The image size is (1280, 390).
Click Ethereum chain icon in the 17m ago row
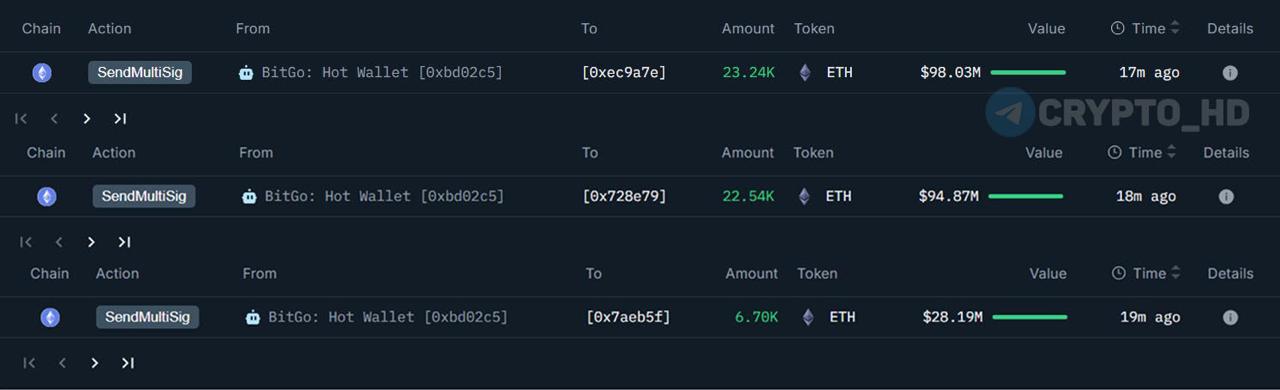point(42,73)
